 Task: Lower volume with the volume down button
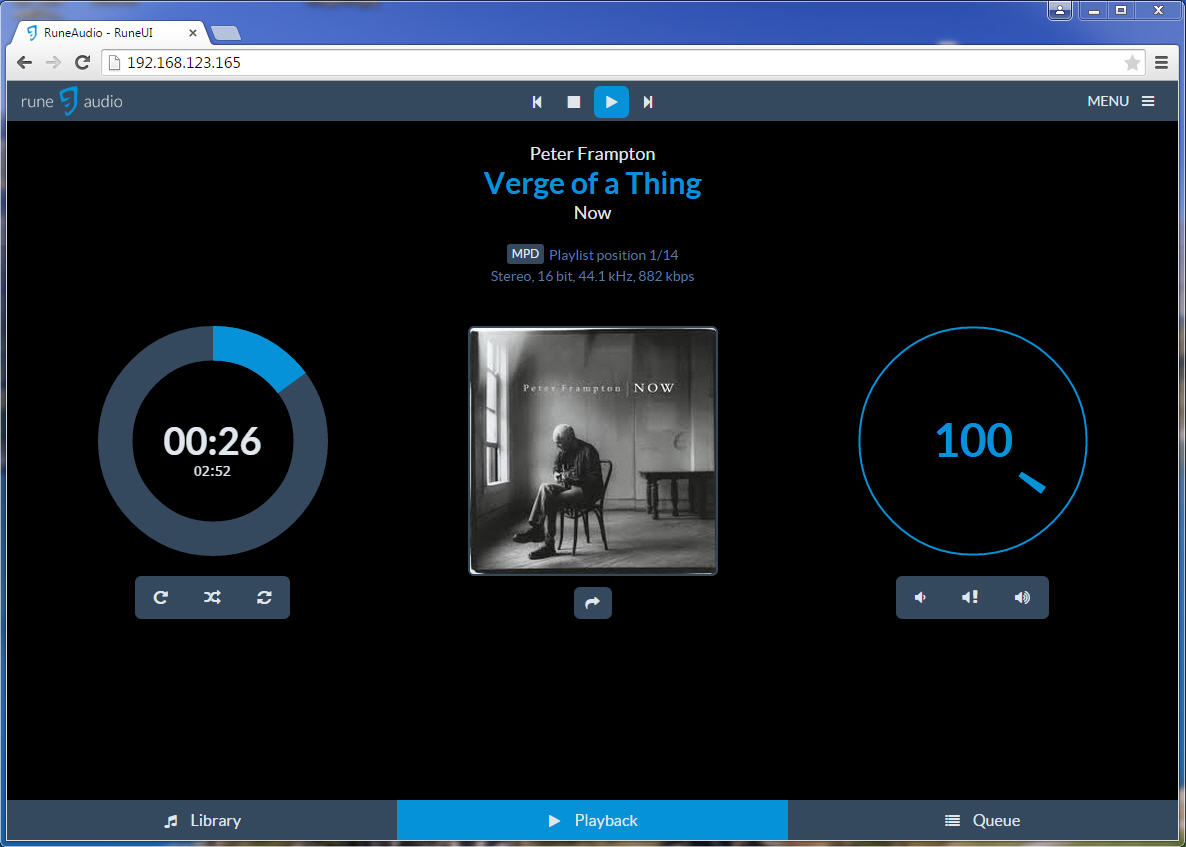(x=921, y=597)
